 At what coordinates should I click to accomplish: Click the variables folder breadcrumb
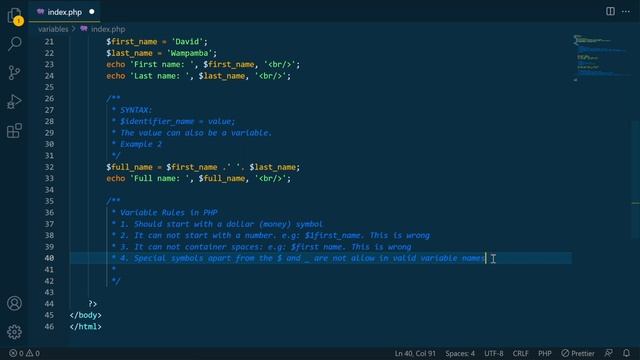(53, 29)
